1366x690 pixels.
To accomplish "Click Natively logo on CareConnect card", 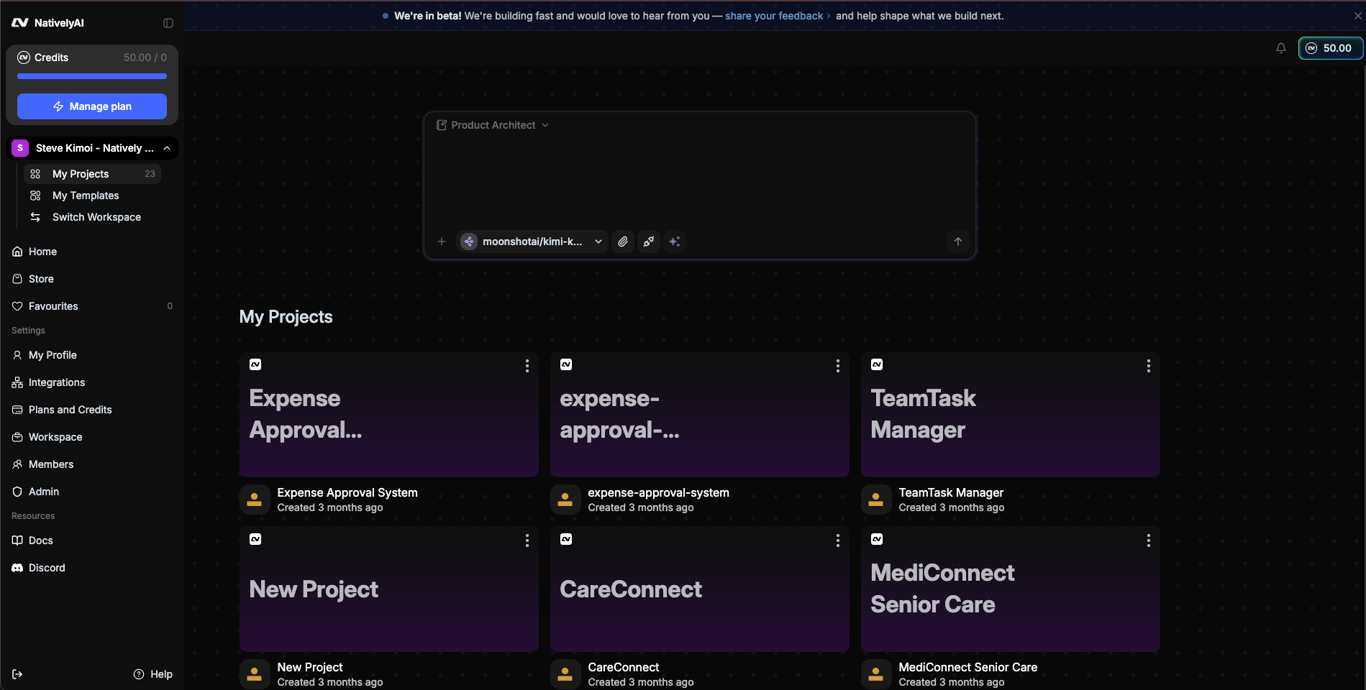I will (566, 539).
